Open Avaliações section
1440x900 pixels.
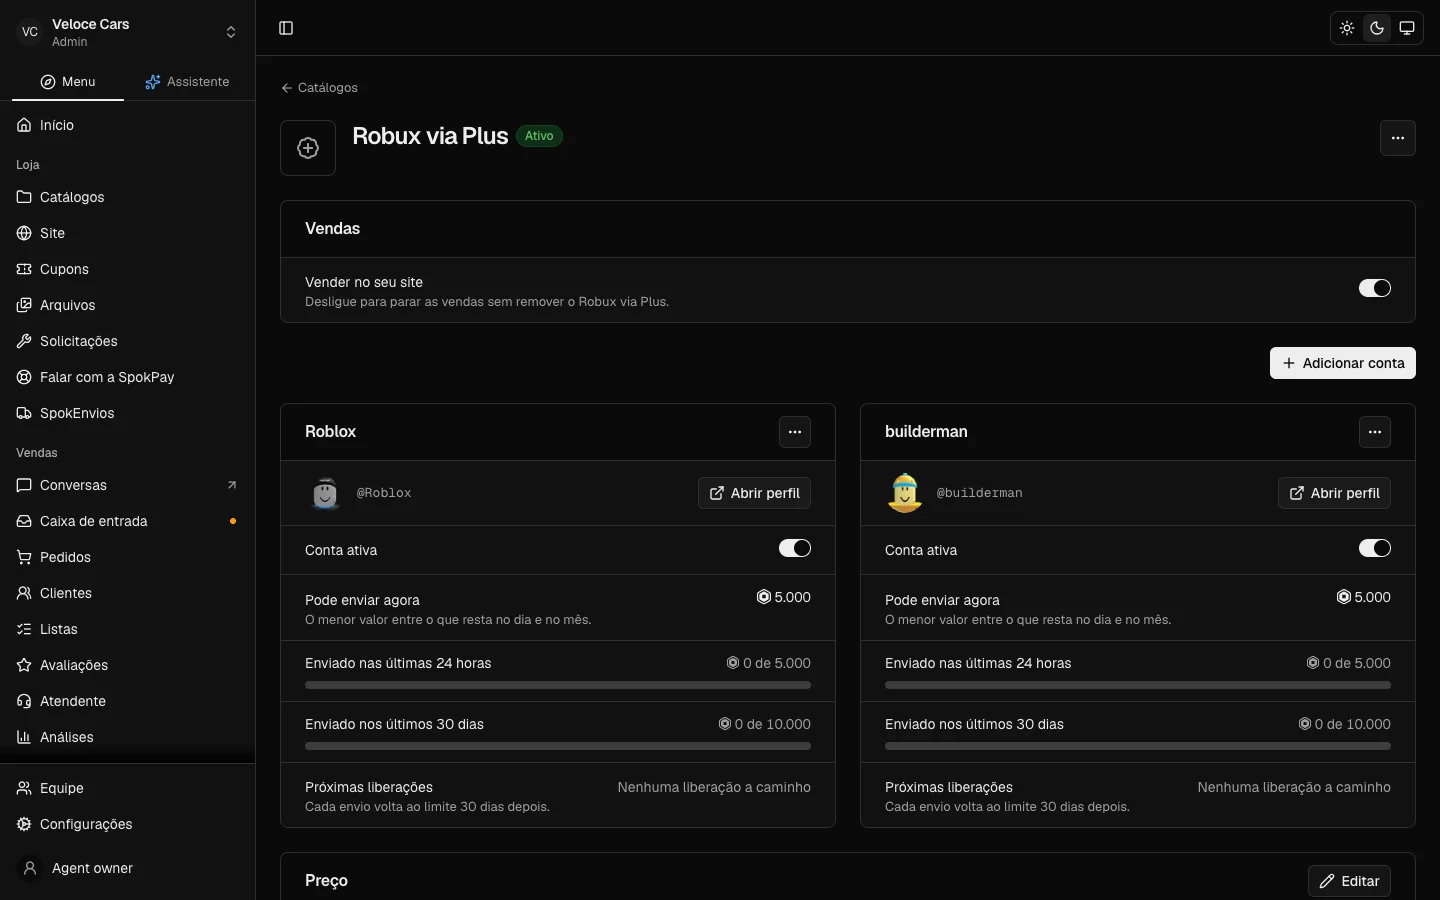128,665
